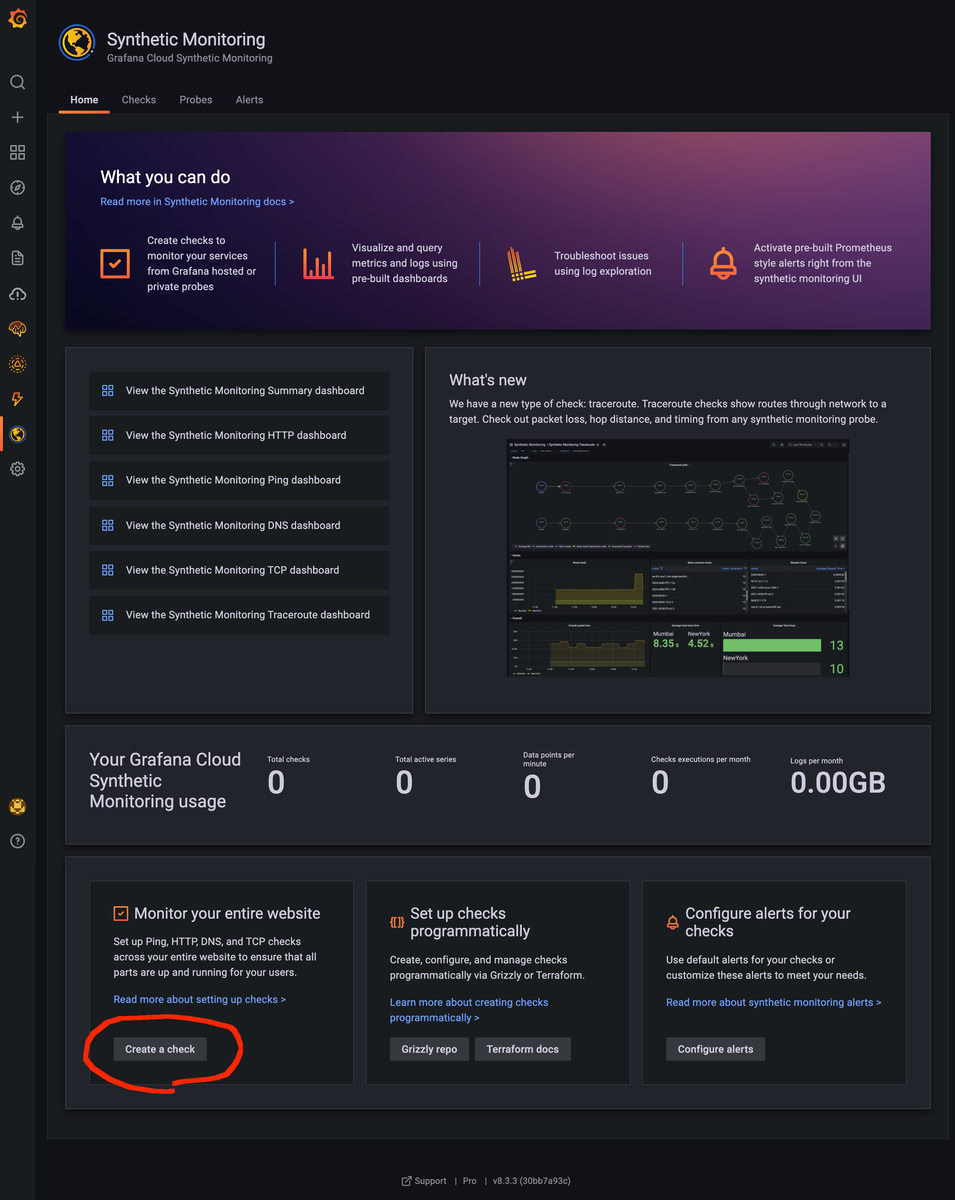View the Synthetic Monitoring TCP dashboard
Screen dimensions: 955x1200
(239, 570)
